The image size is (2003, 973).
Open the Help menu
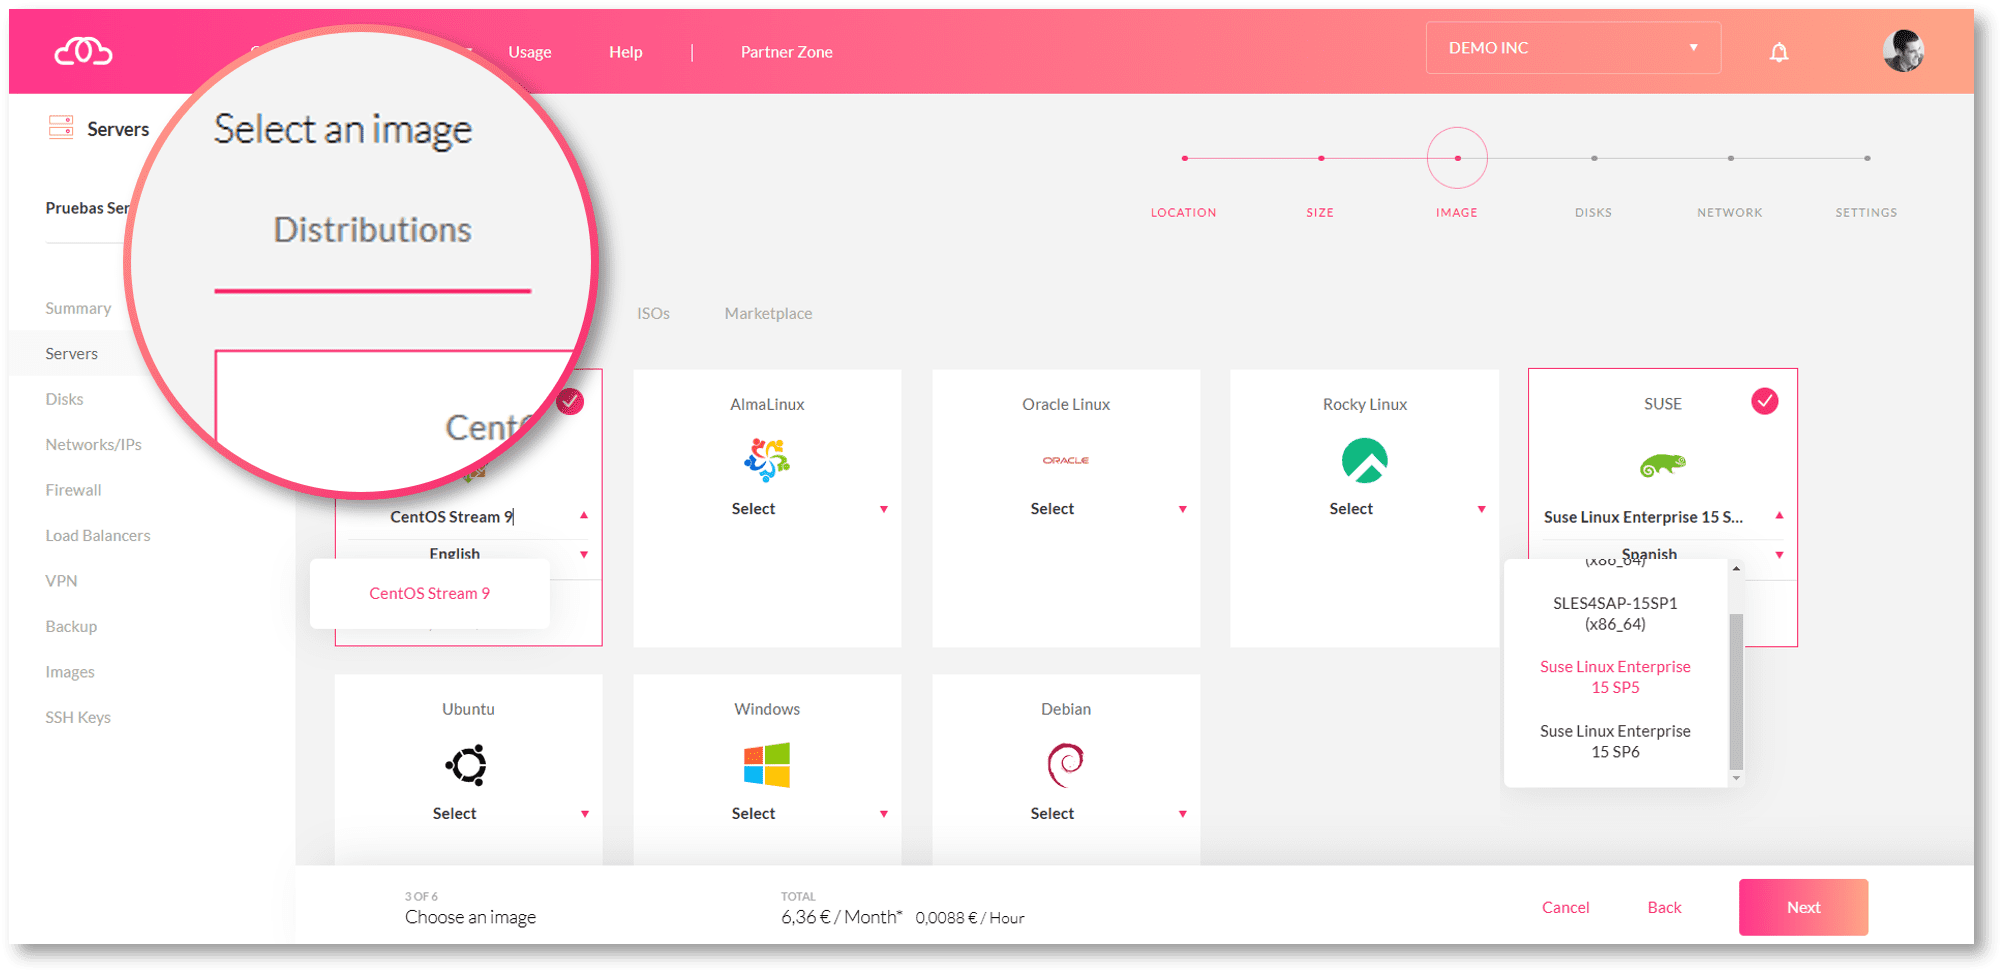[625, 52]
